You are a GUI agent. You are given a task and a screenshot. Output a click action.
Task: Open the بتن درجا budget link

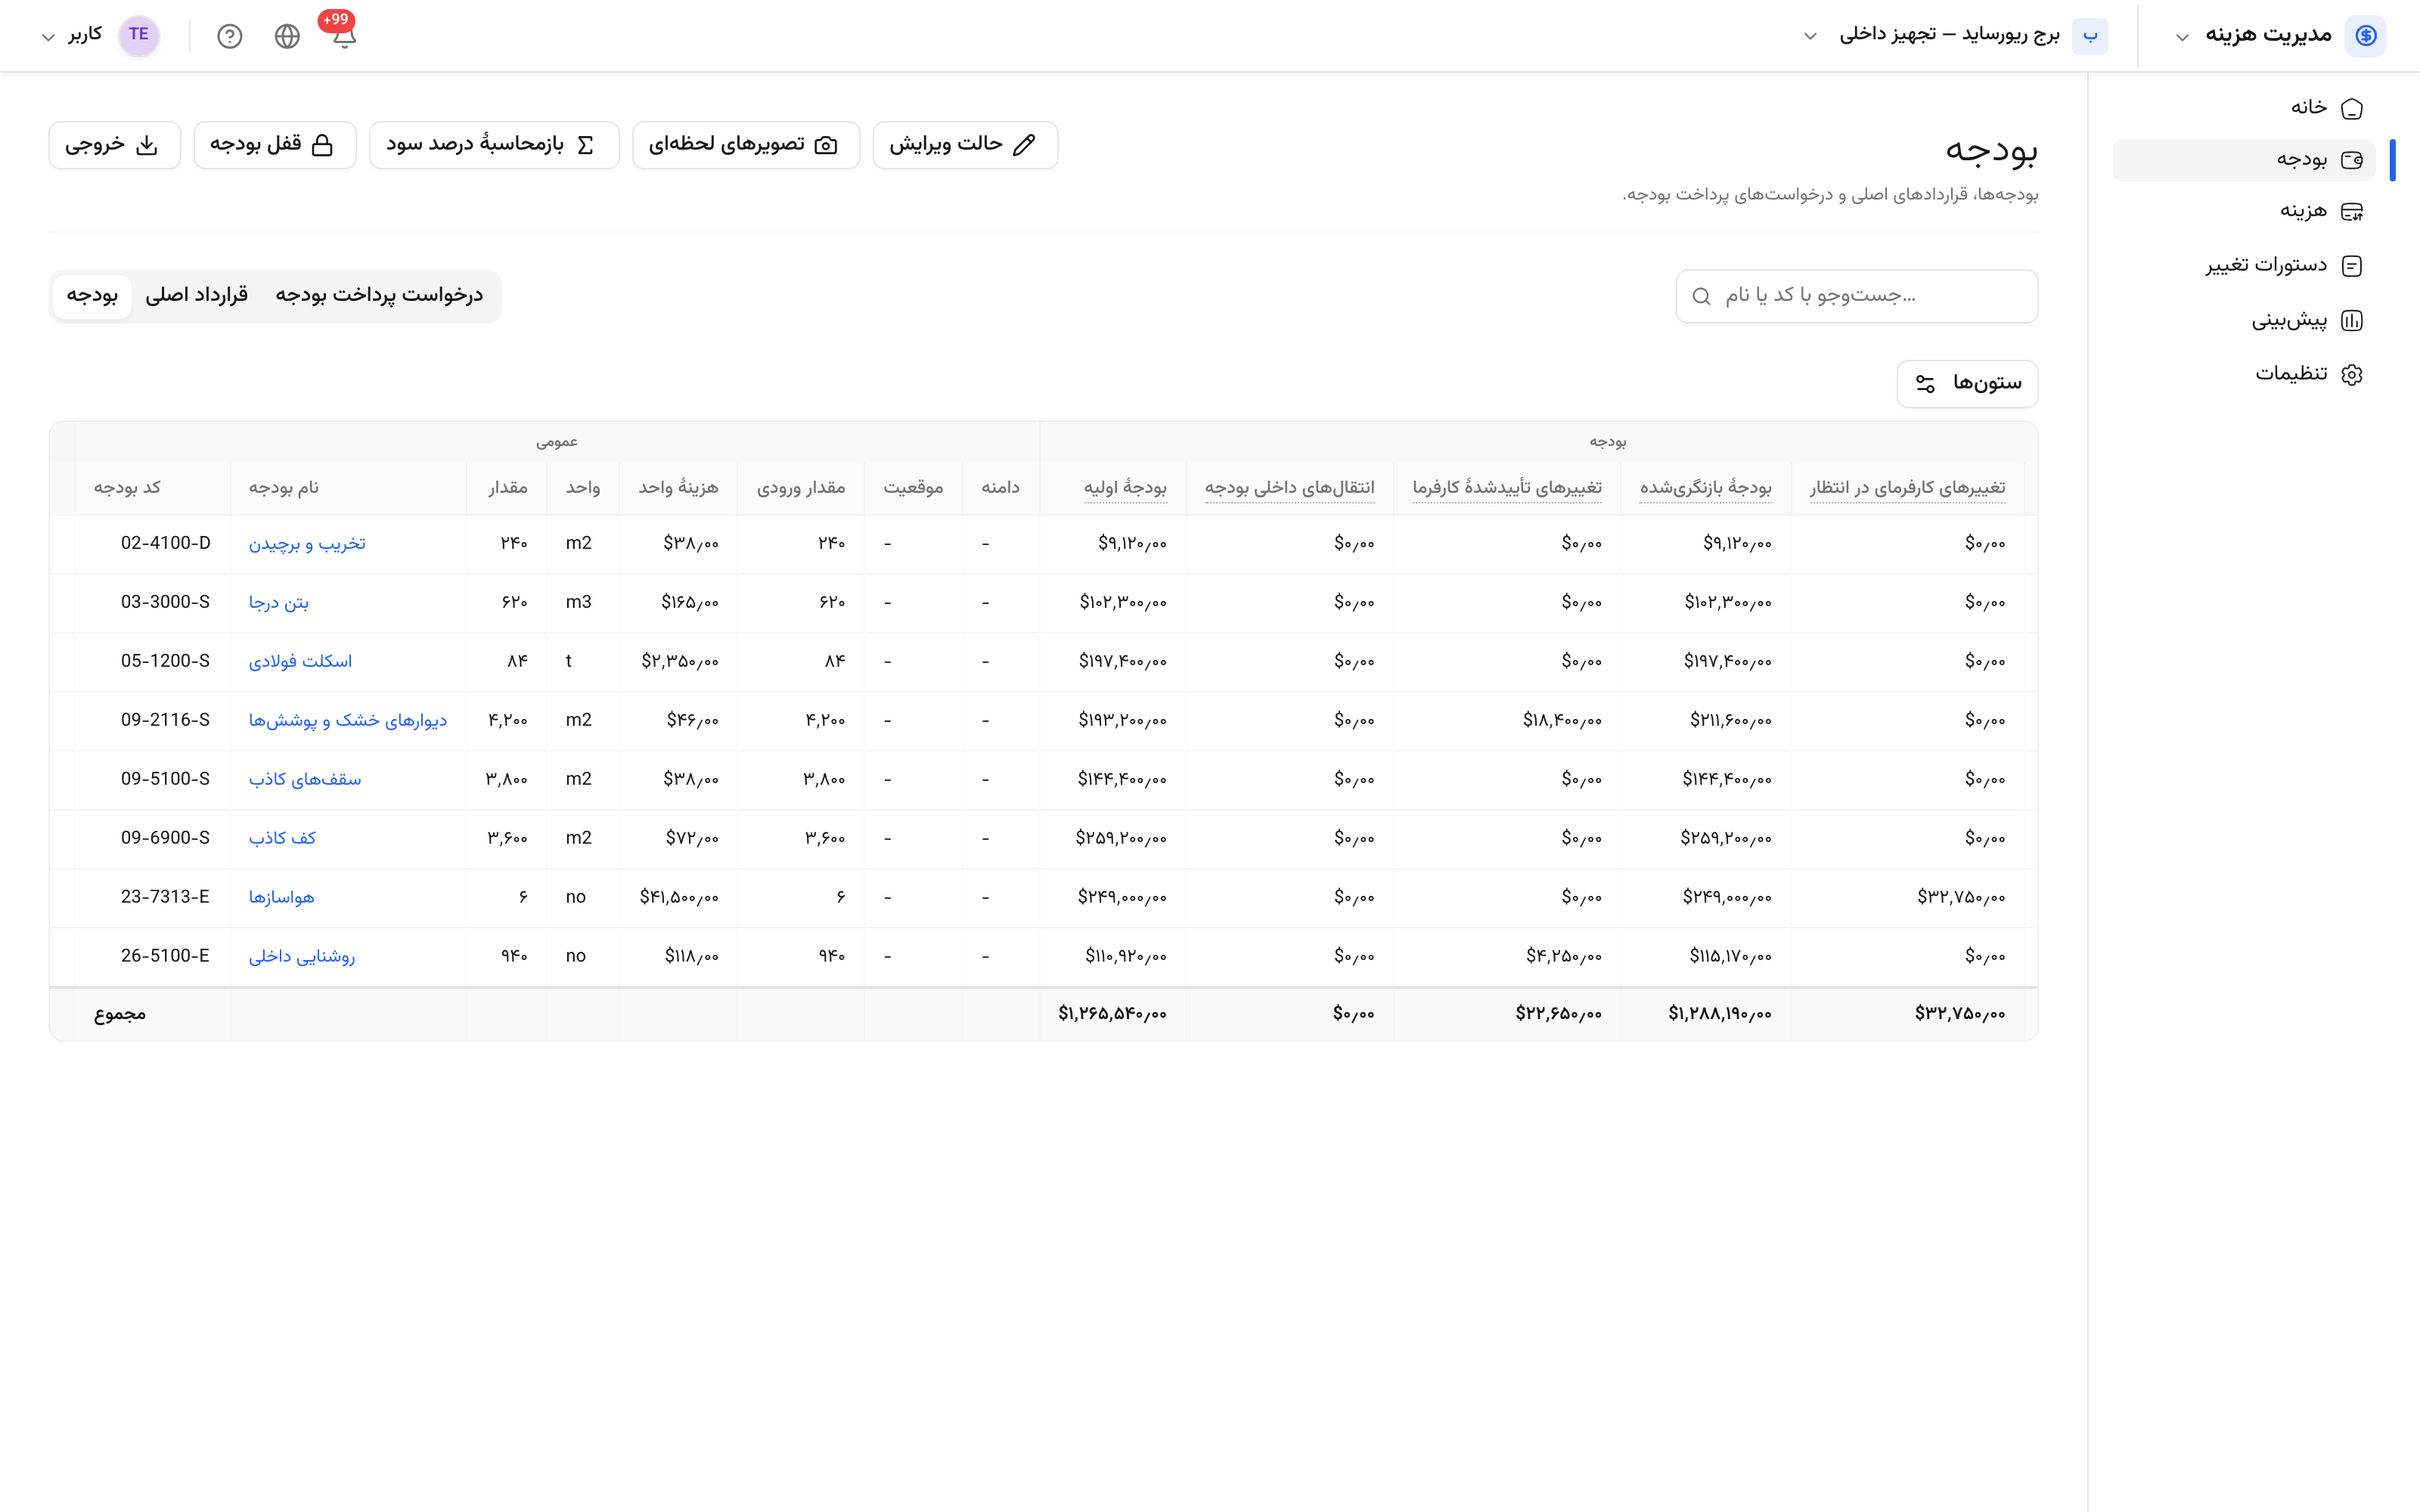(x=279, y=603)
